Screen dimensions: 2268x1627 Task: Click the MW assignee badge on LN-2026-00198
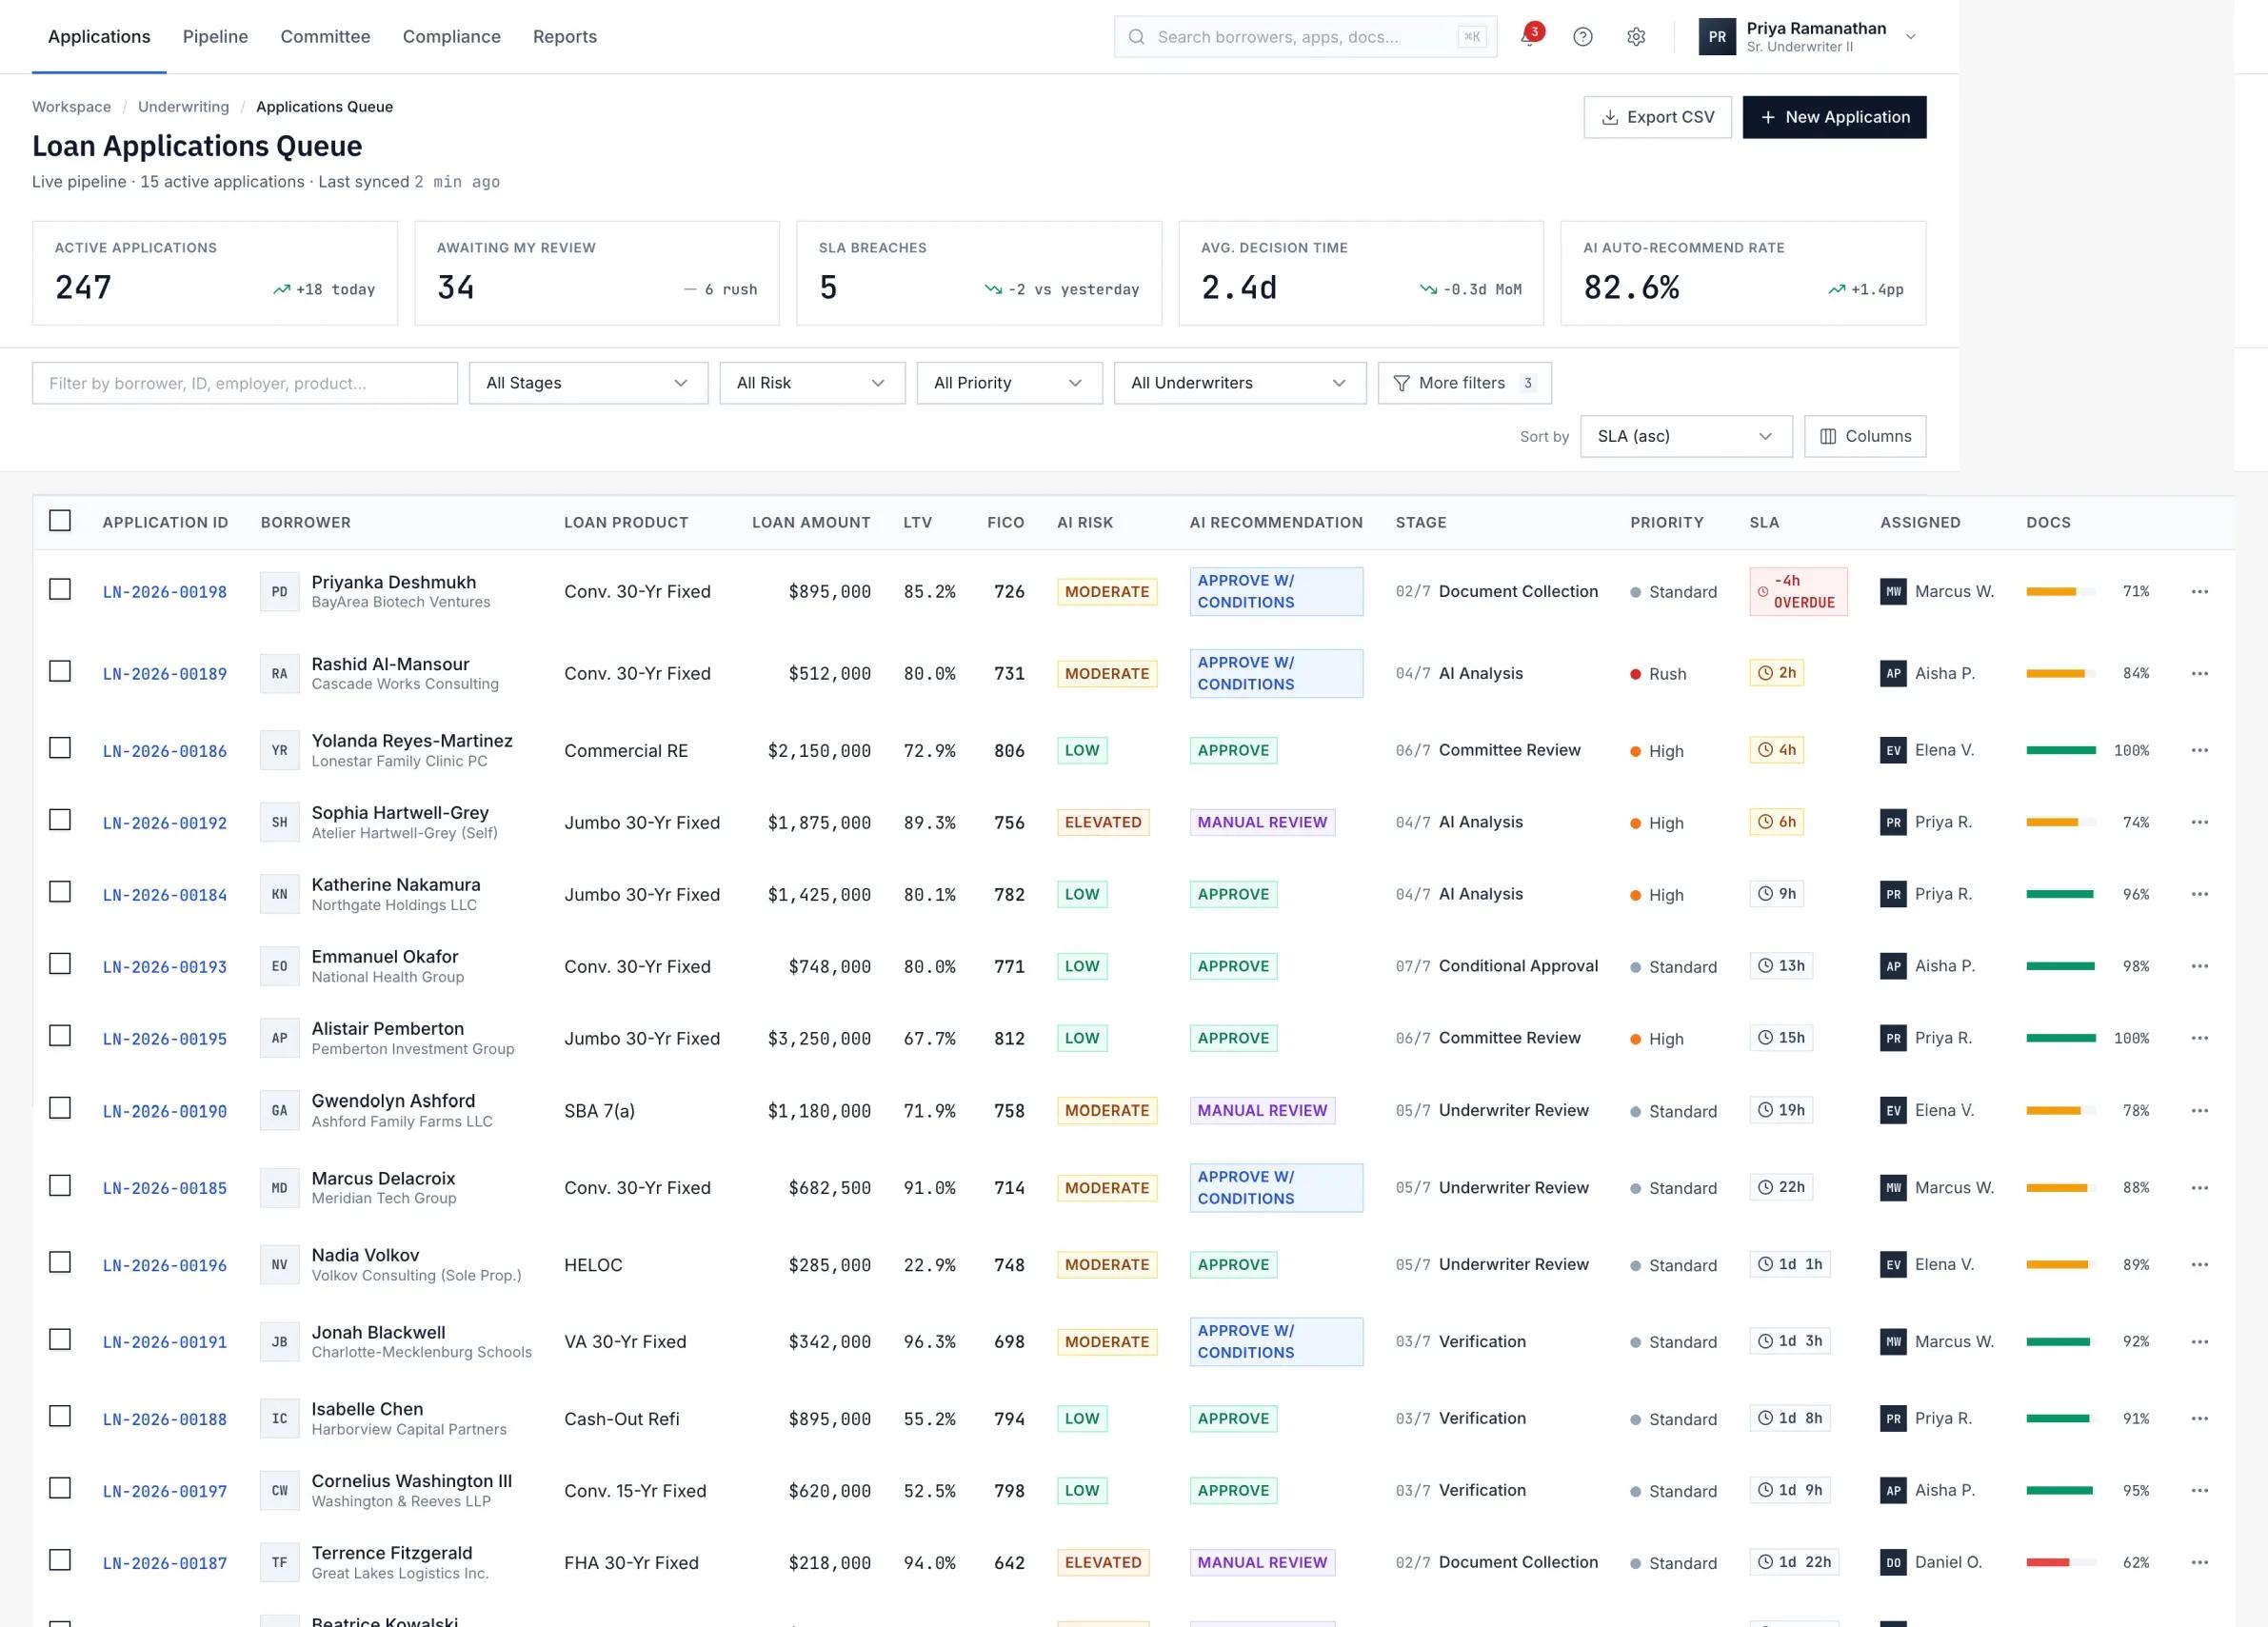(x=1893, y=591)
